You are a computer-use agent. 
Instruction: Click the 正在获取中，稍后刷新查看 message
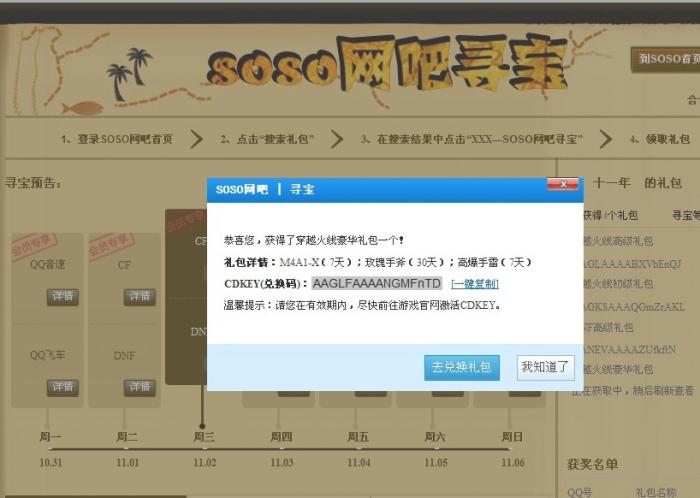tap(633, 391)
